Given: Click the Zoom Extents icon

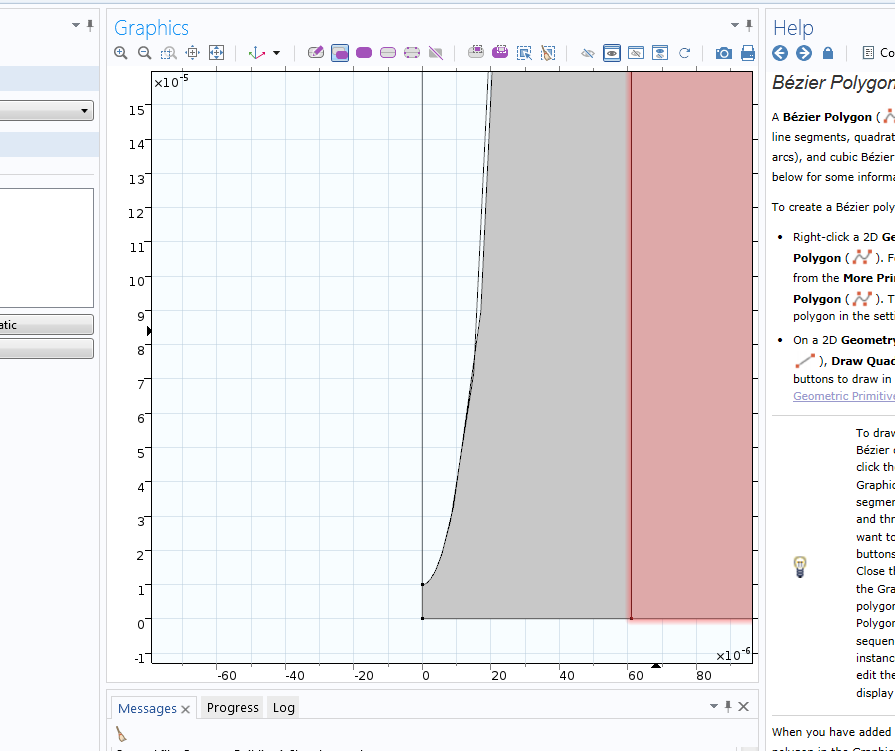Looking at the screenshot, I should (x=216, y=53).
